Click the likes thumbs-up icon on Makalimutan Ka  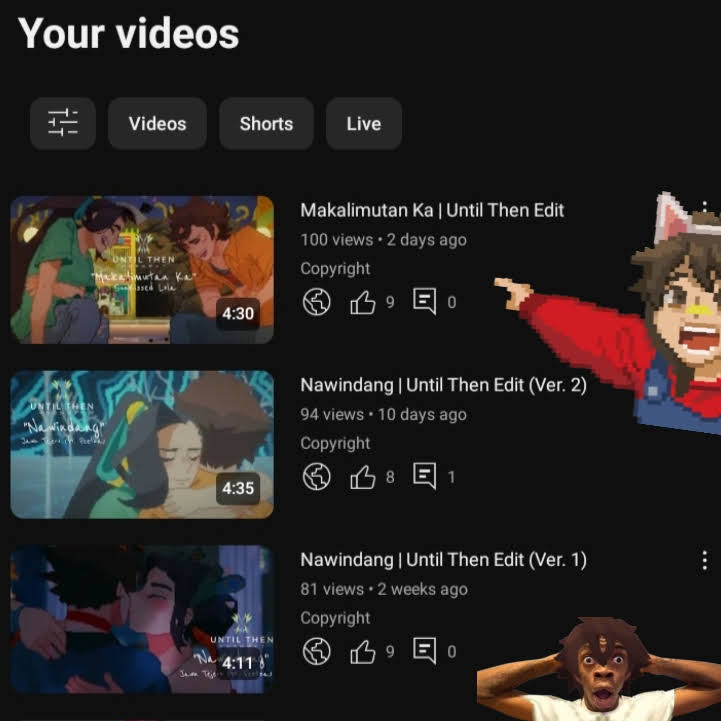coord(362,302)
